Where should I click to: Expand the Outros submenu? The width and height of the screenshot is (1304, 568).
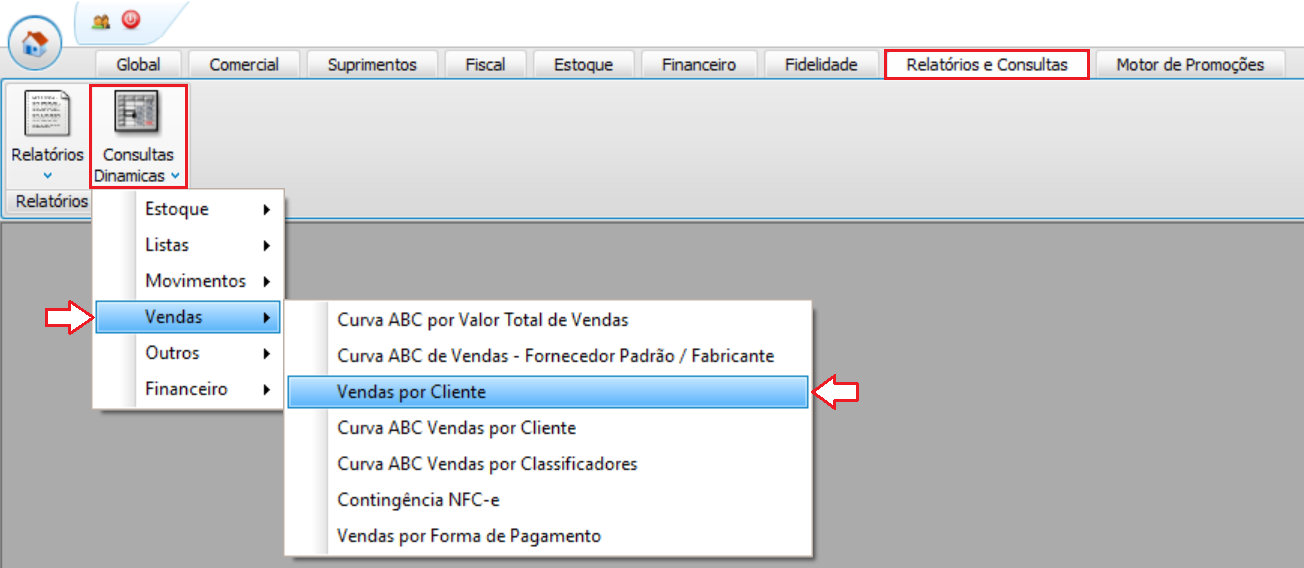187,353
